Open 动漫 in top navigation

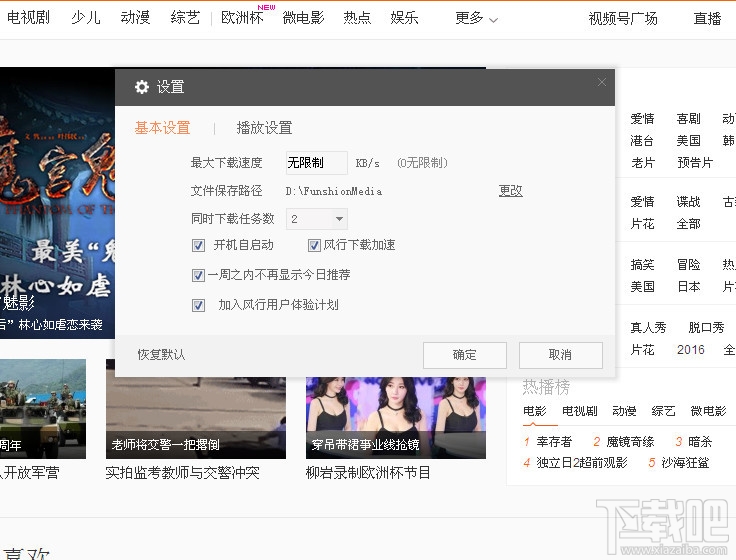tap(135, 17)
